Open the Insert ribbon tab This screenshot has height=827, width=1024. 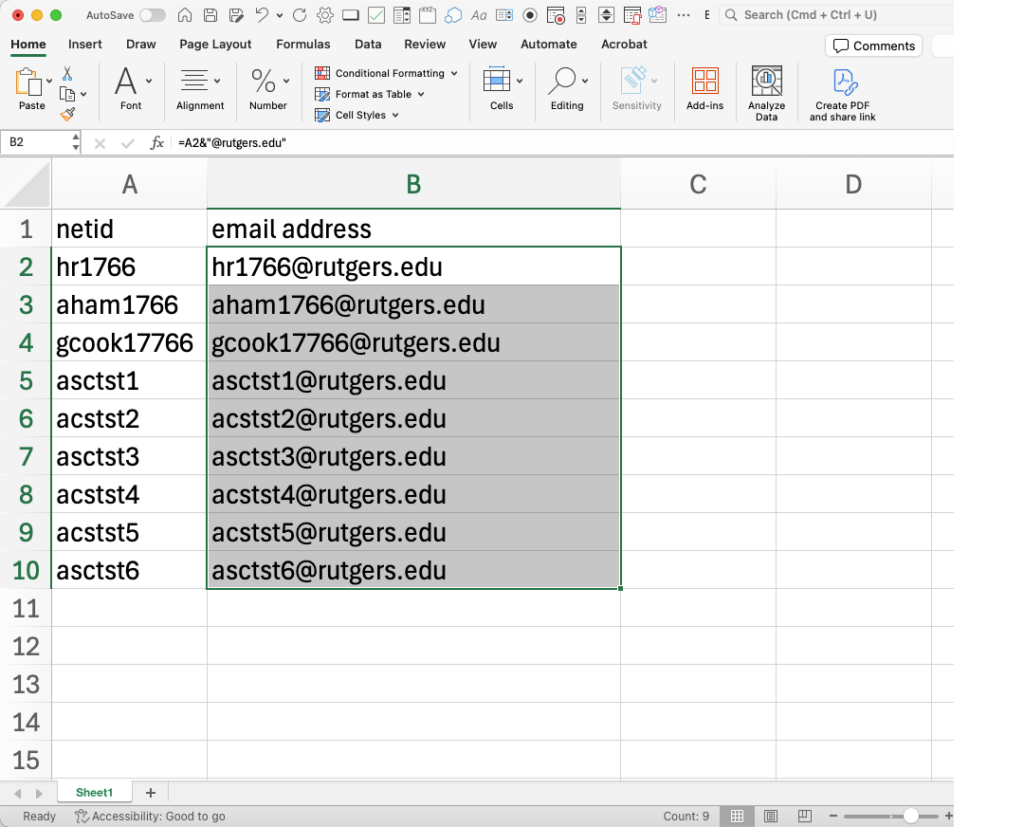click(x=85, y=44)
